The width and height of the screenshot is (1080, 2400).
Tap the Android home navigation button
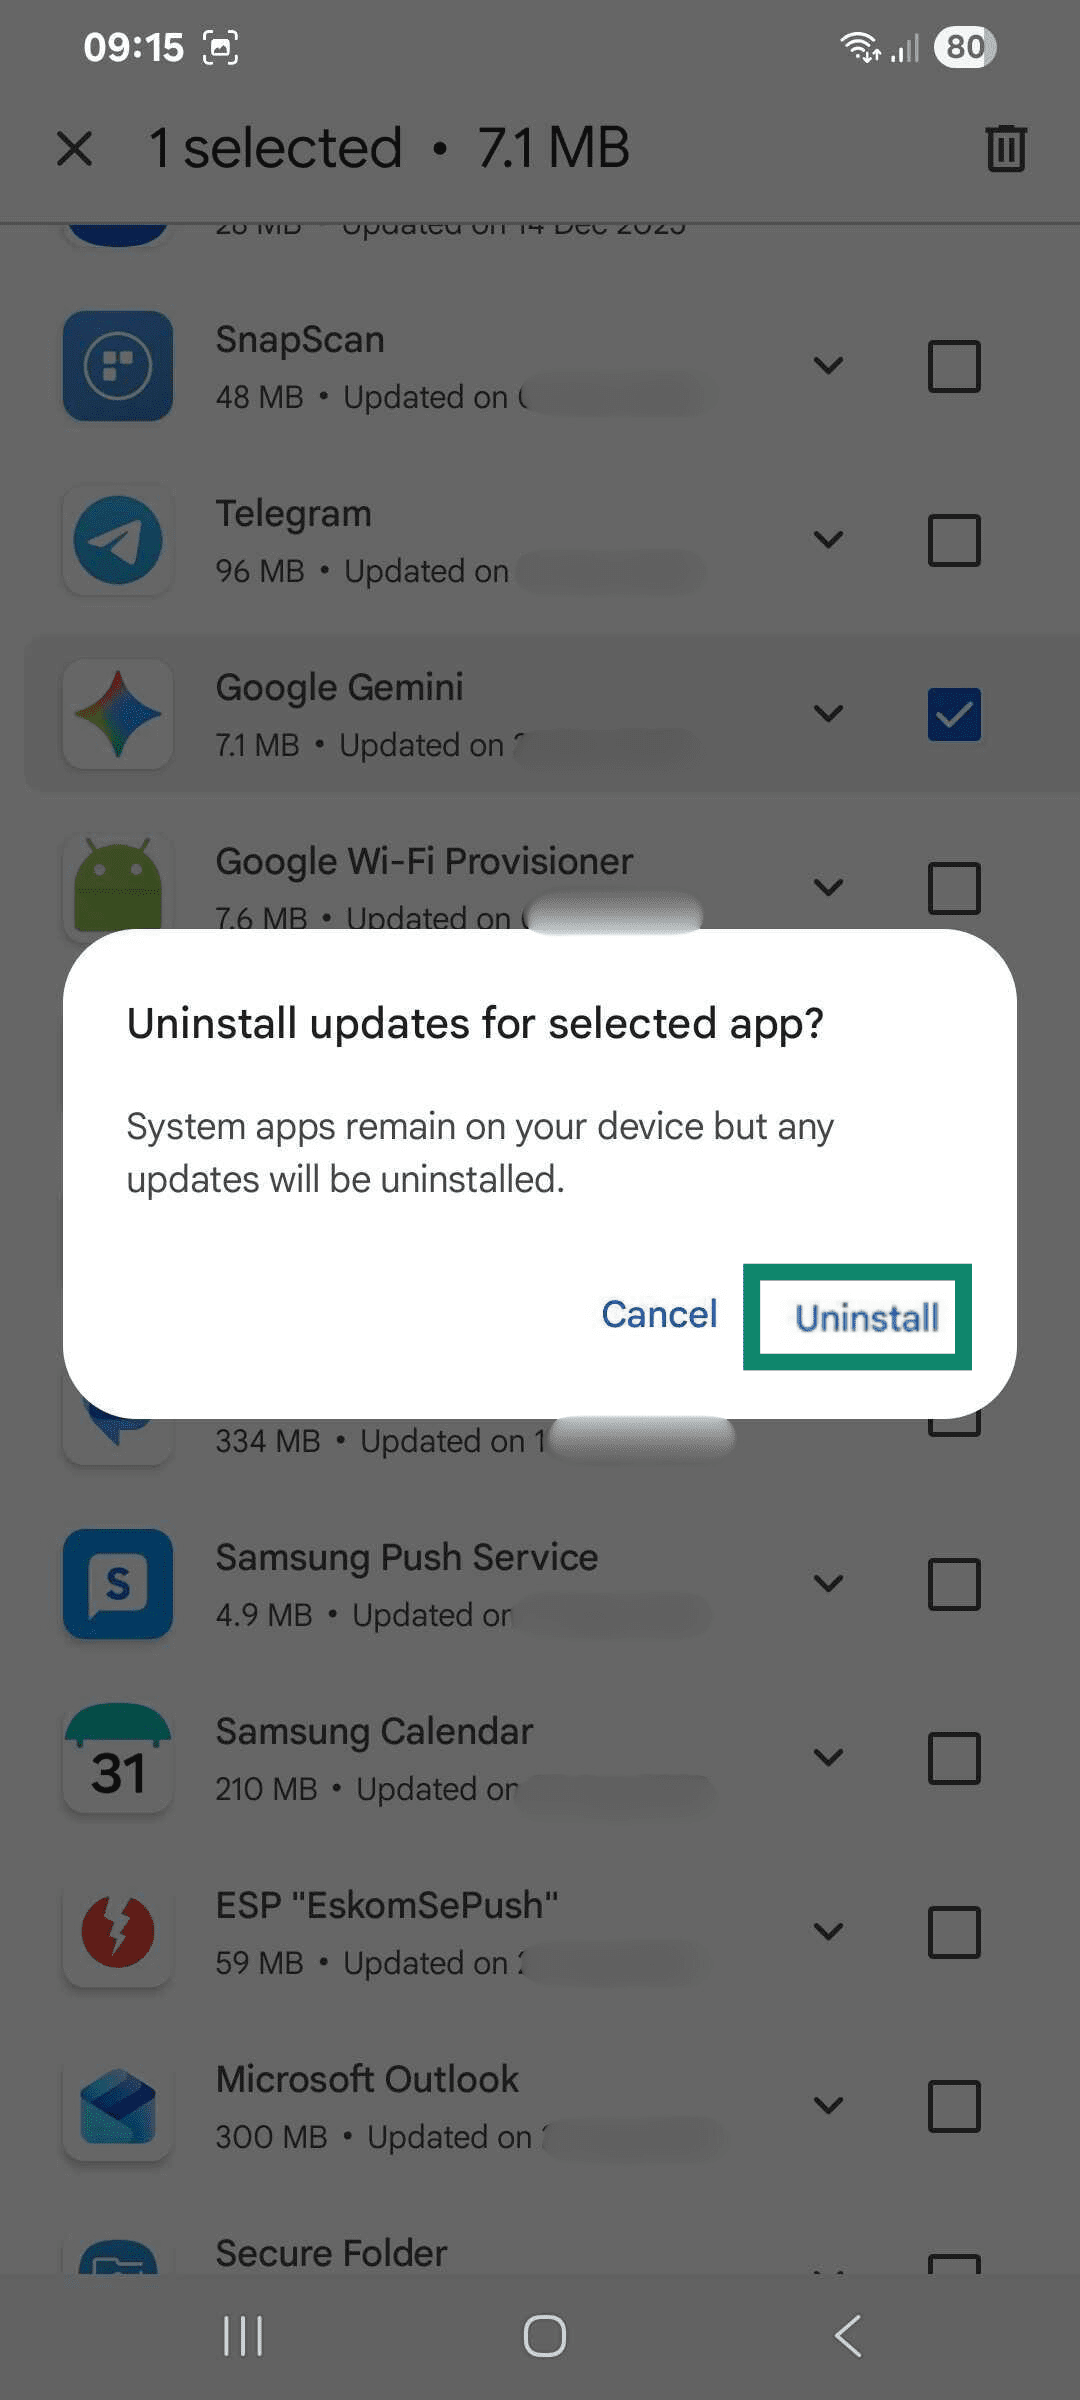coord(545,2336)
